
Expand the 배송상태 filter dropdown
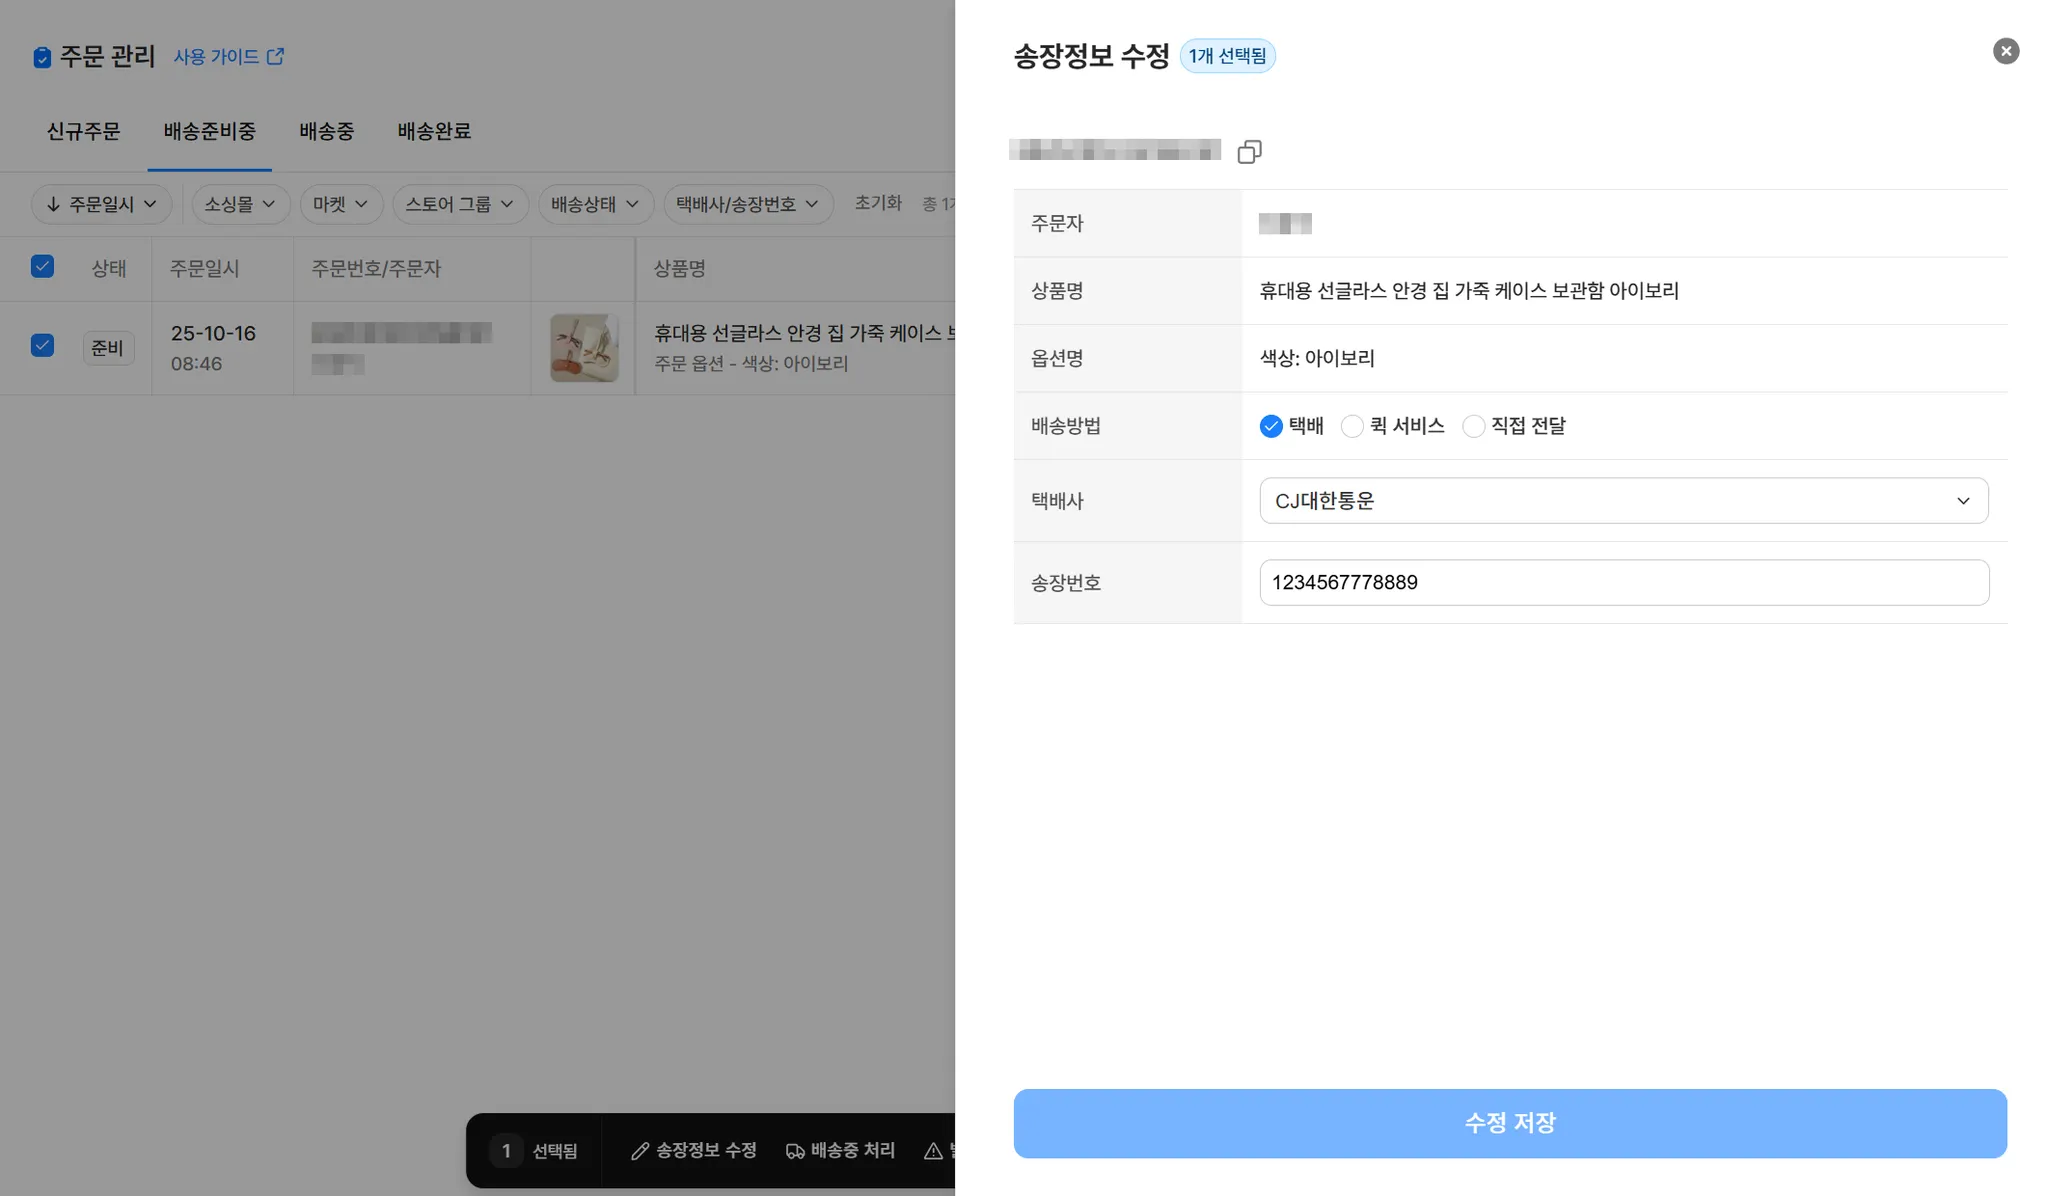pos(595,204)
